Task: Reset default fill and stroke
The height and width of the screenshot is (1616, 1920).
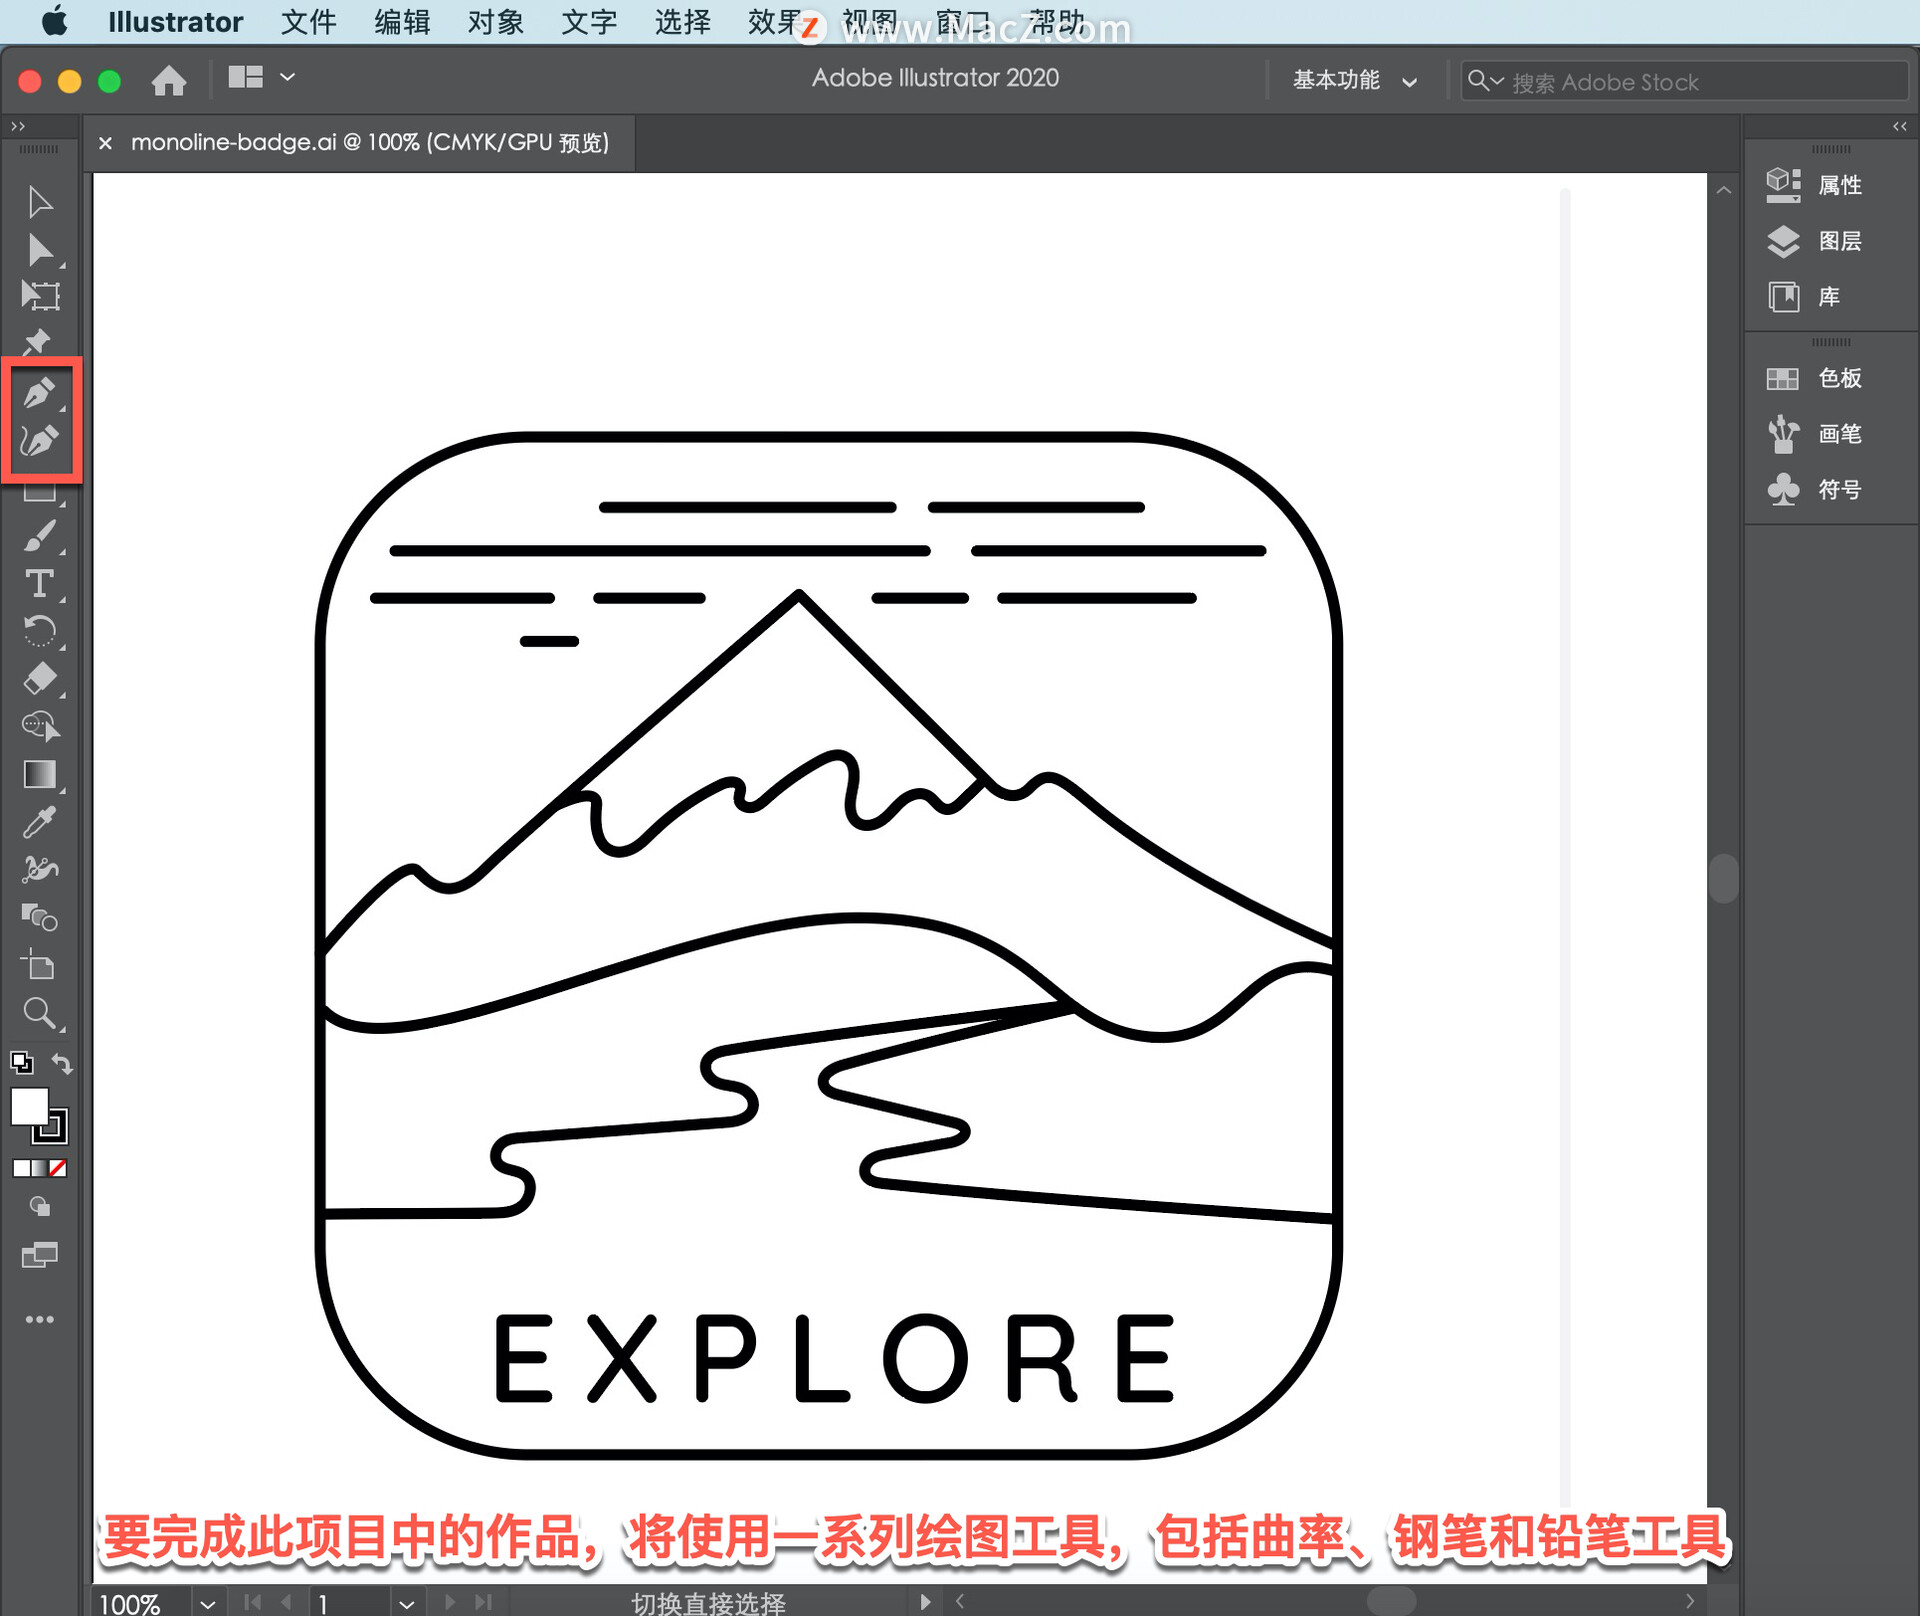Action: (21, 1062)
